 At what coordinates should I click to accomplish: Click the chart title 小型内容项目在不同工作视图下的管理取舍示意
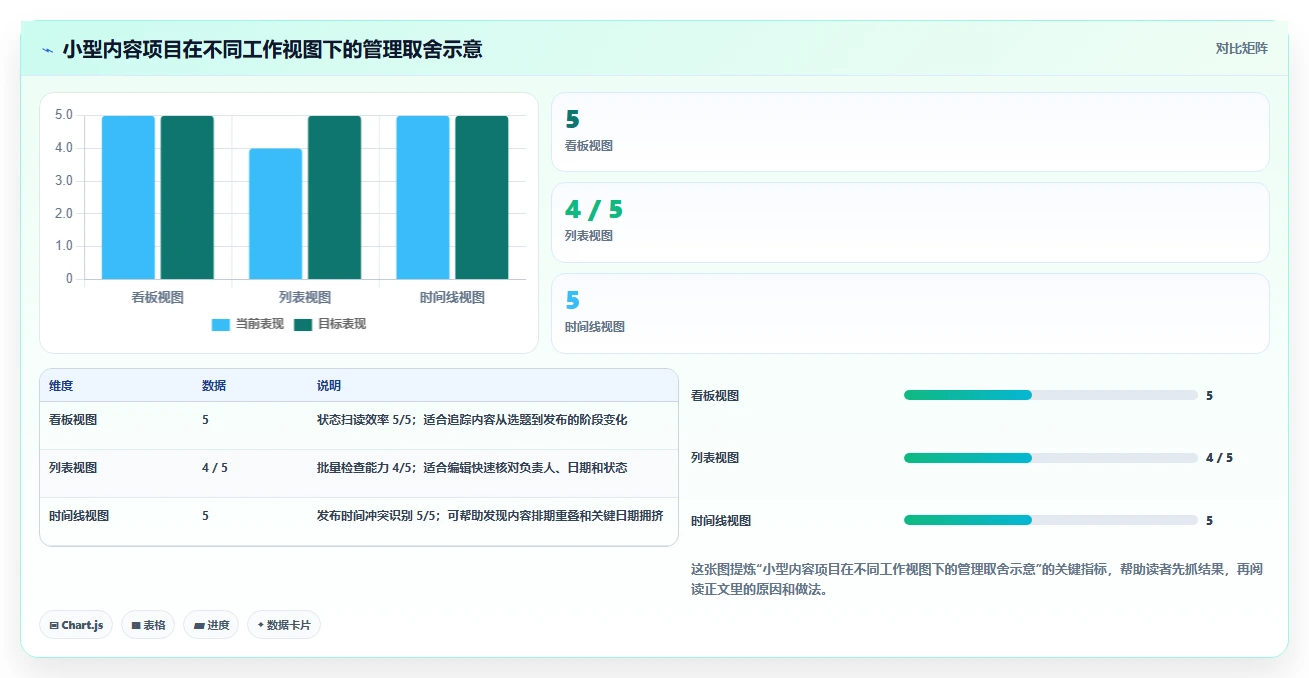click(x=272, y=49)
